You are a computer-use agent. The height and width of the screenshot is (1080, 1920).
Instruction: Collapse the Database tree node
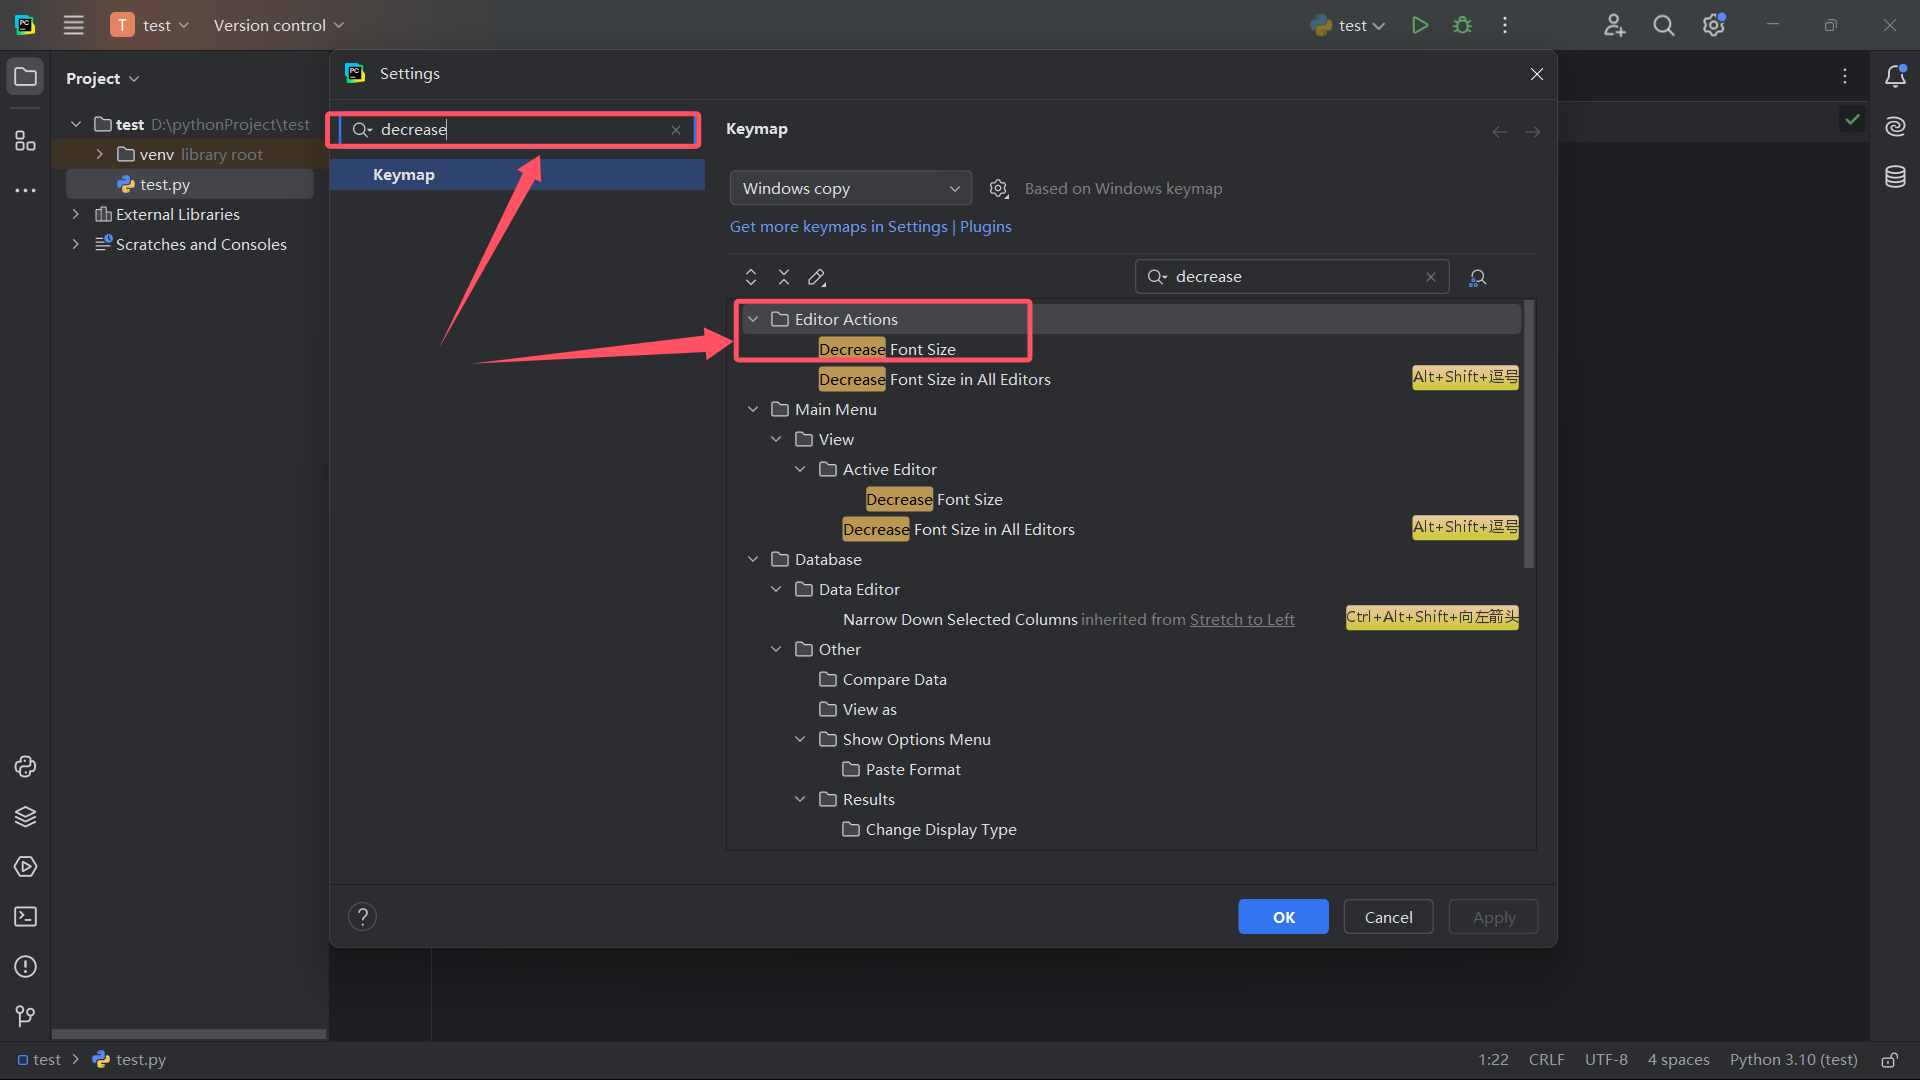click(753, 559)
